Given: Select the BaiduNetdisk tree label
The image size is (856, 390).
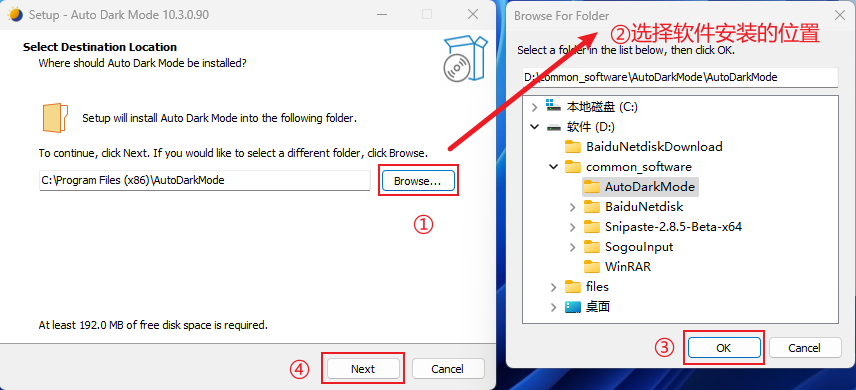Looking at the screenshot, I should point(644,207).
